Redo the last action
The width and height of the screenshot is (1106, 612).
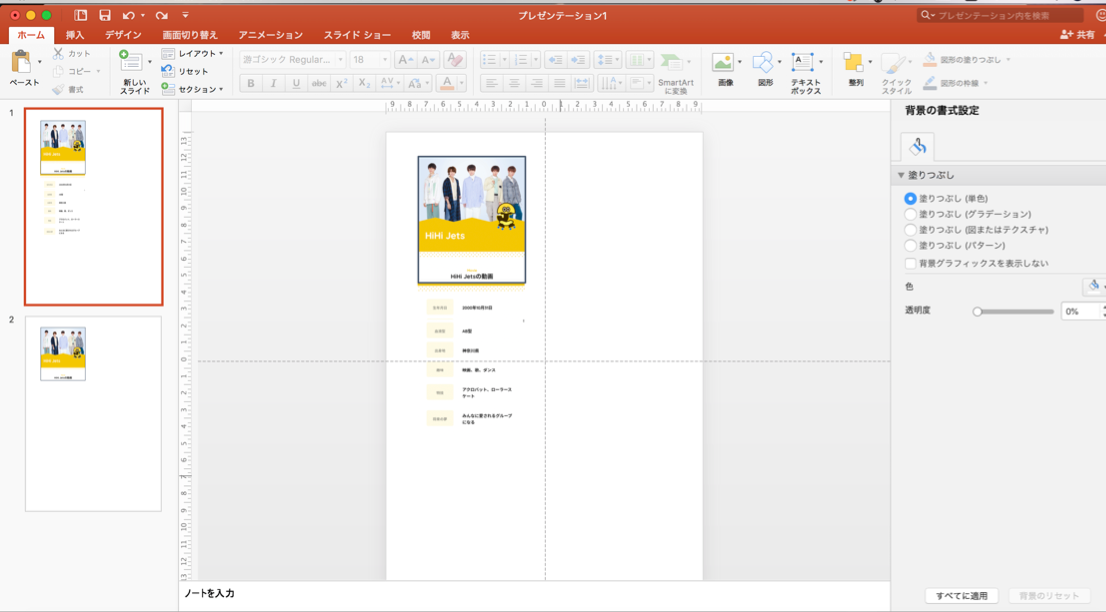[x=162, y=15]
